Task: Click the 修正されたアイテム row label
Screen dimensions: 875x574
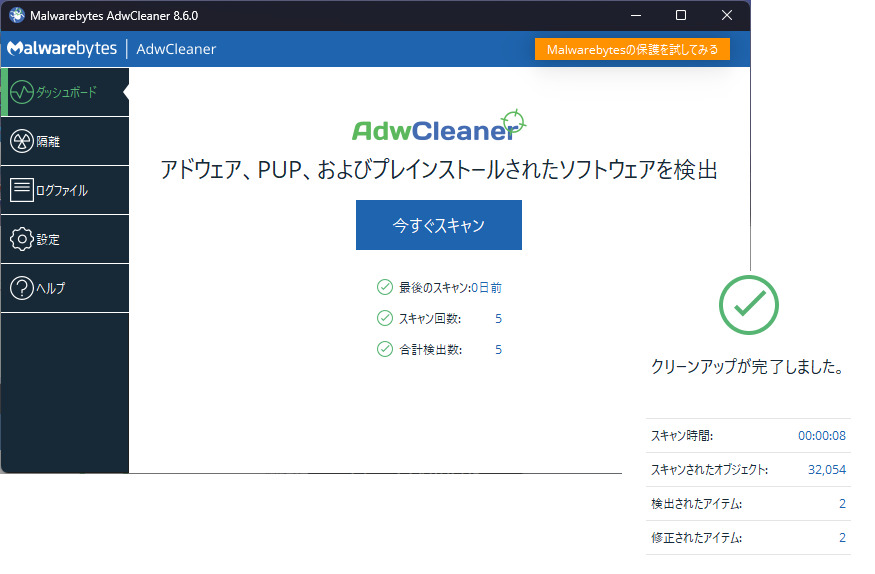Action: coord(696,538)
